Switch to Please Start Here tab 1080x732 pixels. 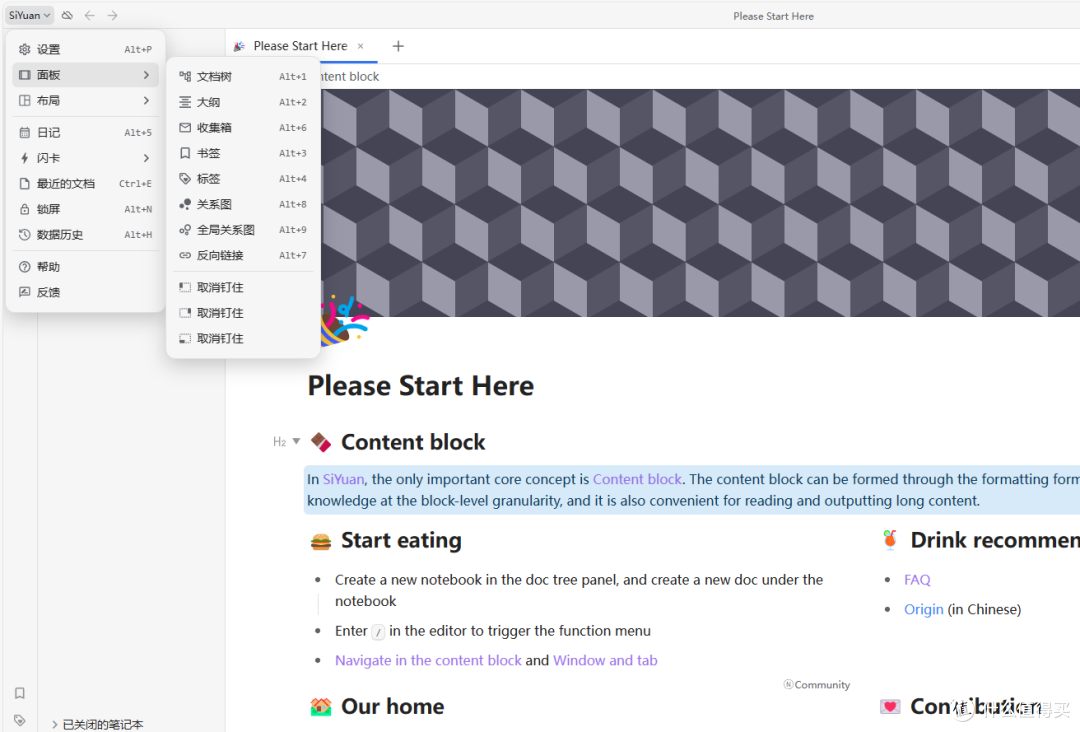click(300, 46)
